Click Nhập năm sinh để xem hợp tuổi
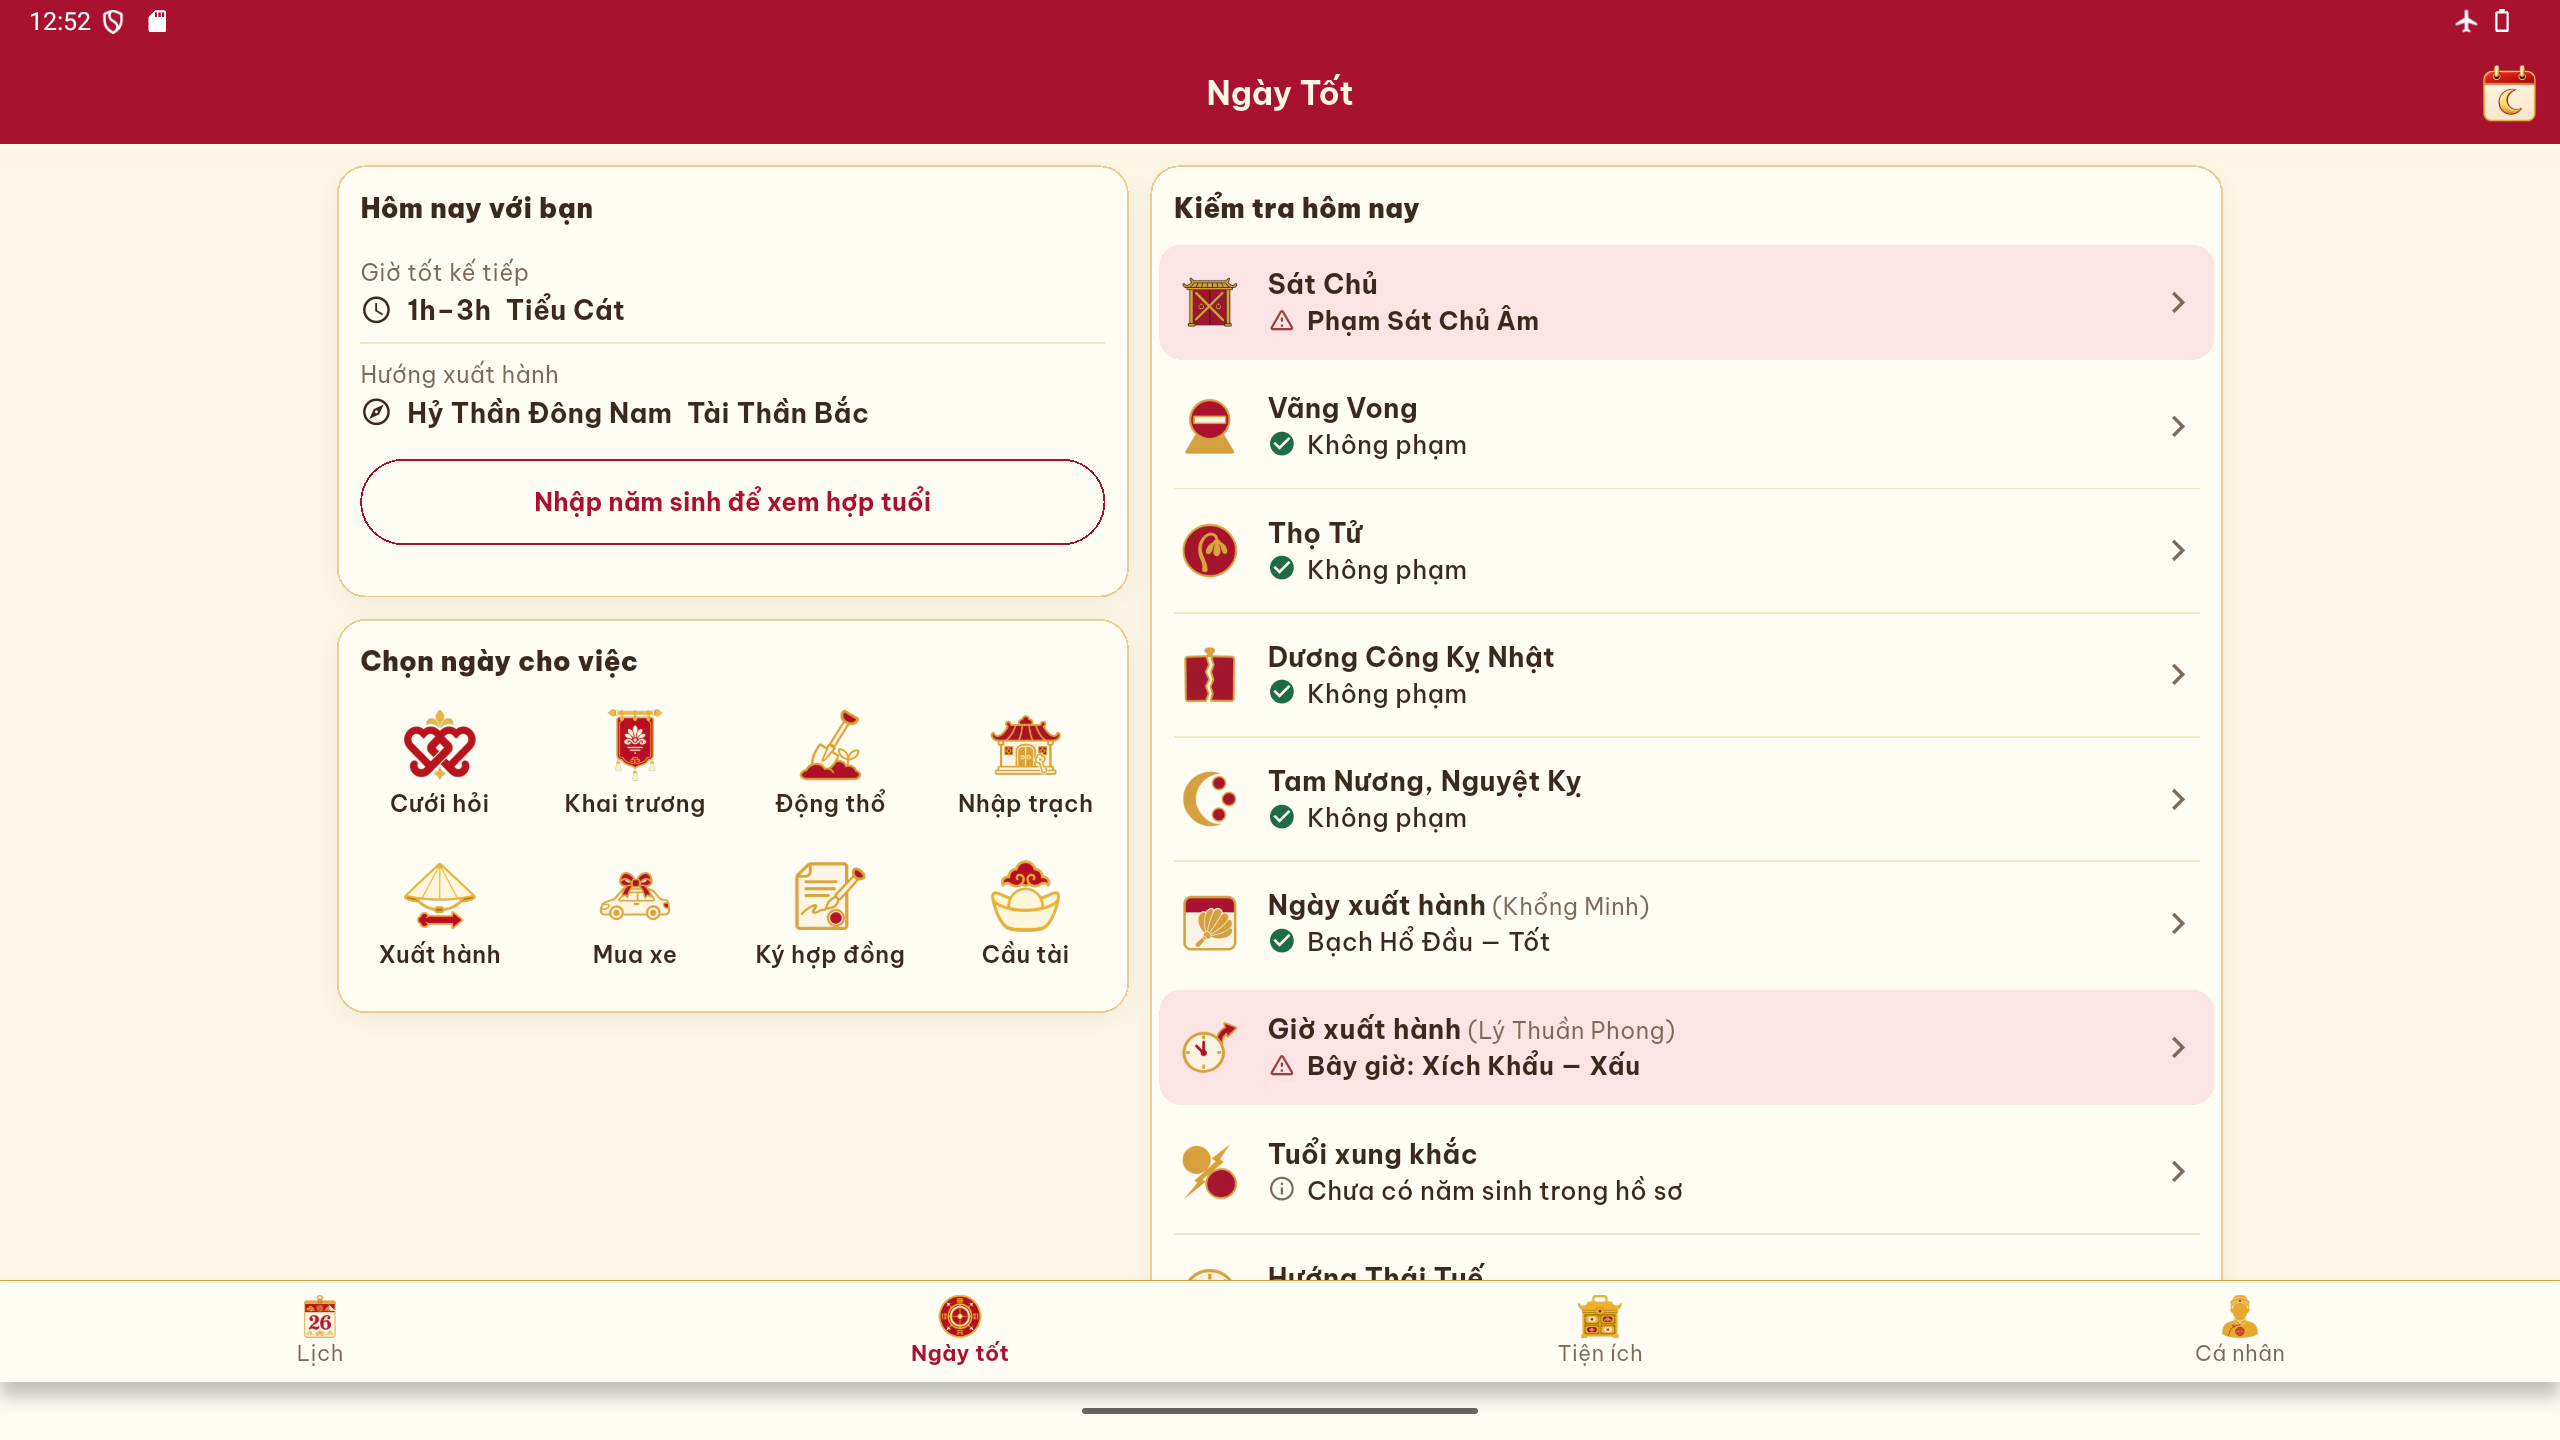2560x1440 pixels. pos(732,502)
